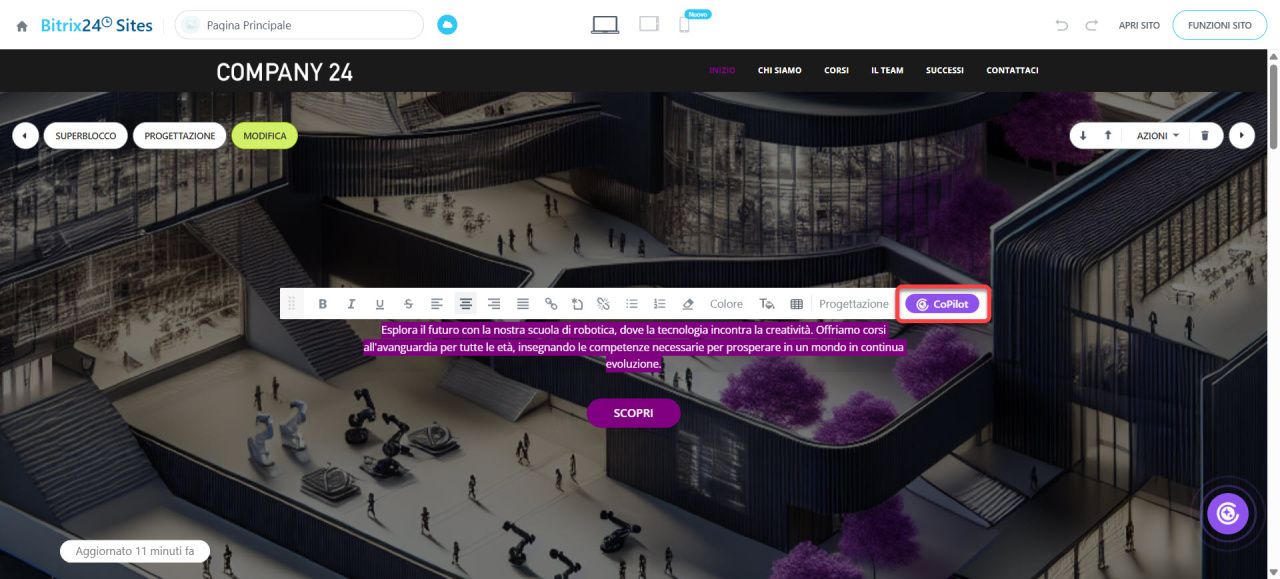
Task: Align text to the right
Action: 494,304
